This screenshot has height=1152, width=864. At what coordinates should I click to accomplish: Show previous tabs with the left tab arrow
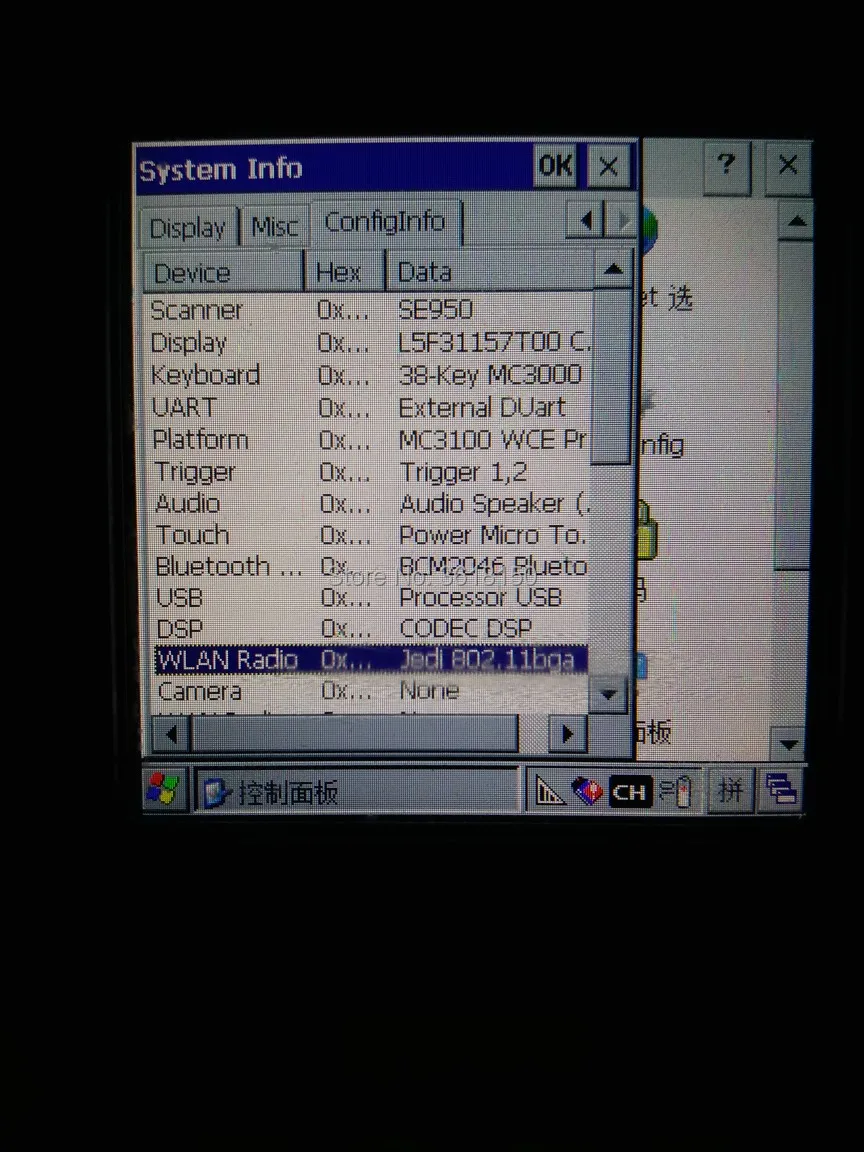585,220
